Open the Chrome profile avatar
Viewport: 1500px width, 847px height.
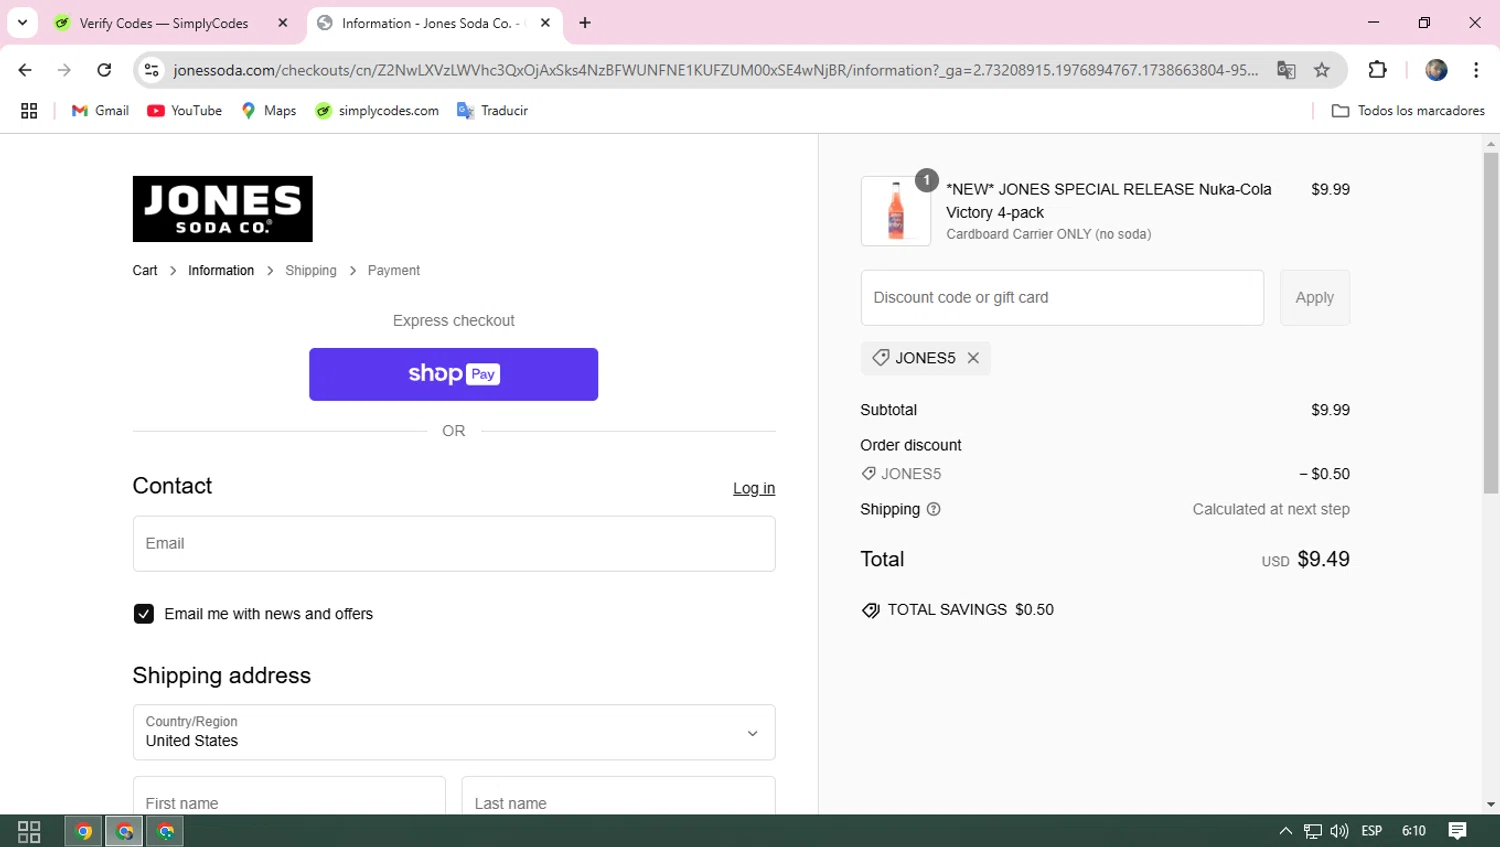pos(1436,70)
